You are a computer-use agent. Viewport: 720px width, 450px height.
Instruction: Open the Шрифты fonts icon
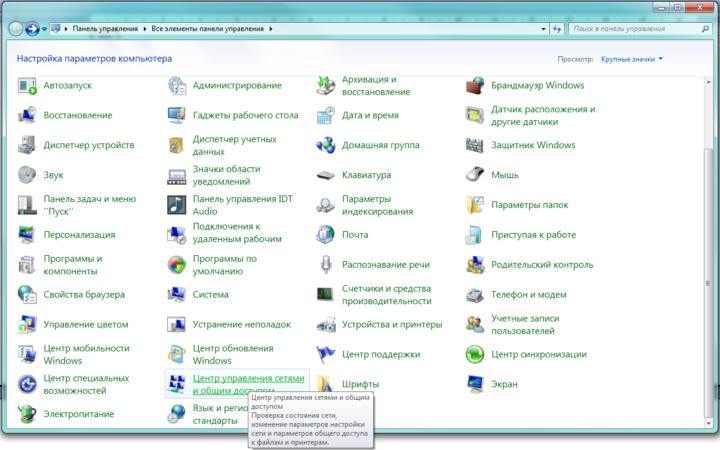pyautogui.click(x=326, y=384)
